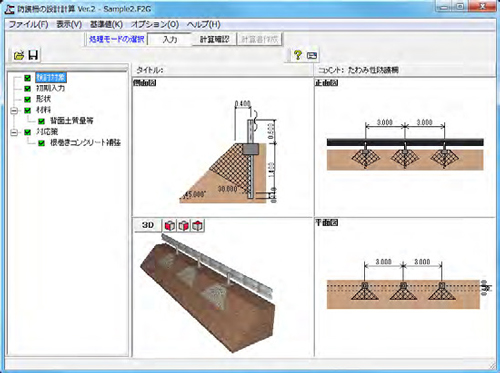The image size is (500, 373).
Task: Select the middle cube view icon
Action: point(184,226)
